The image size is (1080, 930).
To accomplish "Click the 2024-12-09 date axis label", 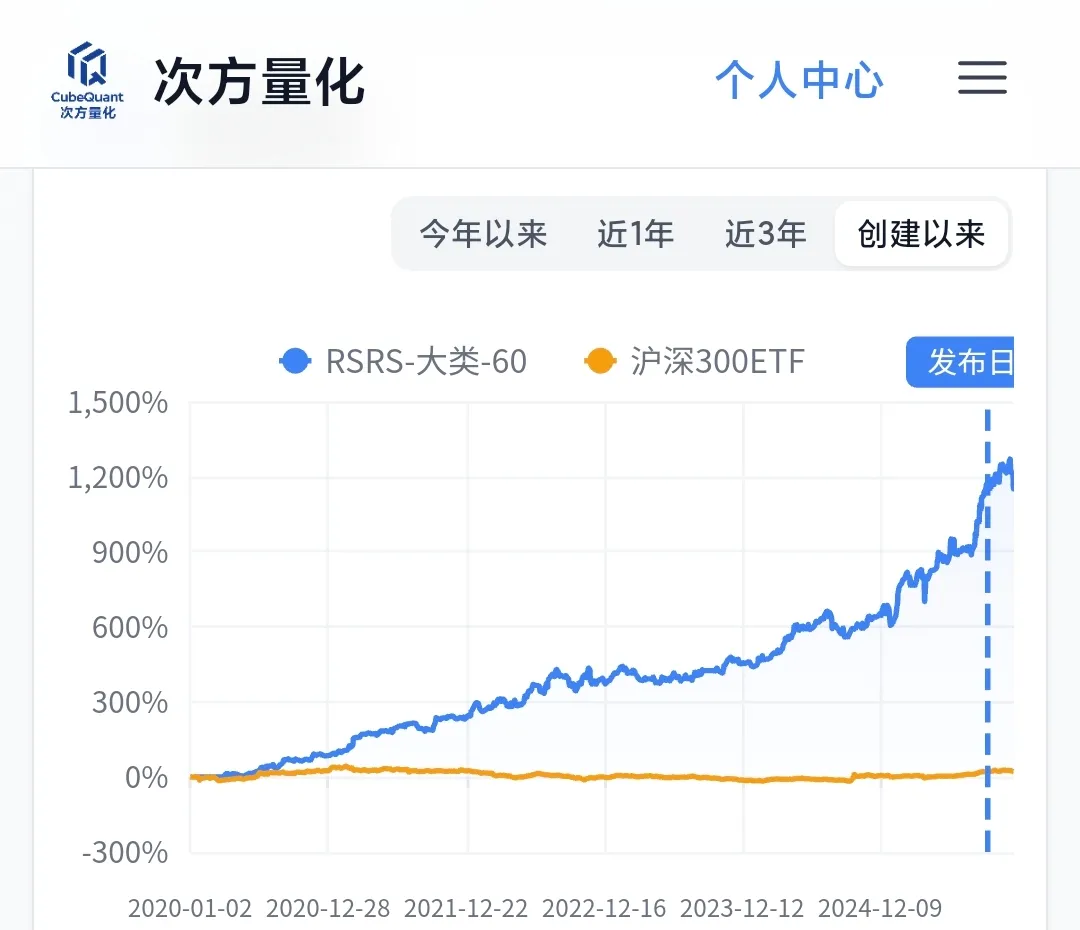I will 880,908.
